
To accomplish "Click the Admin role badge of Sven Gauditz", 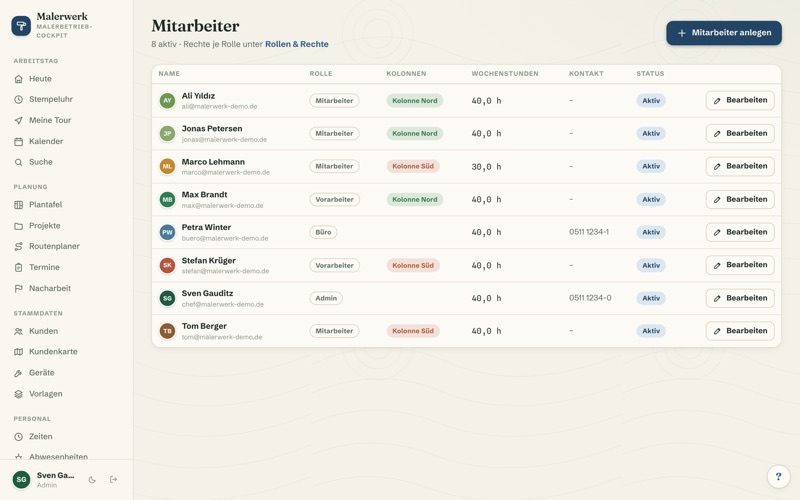I will pyautogui.click(x=326, y=298).
